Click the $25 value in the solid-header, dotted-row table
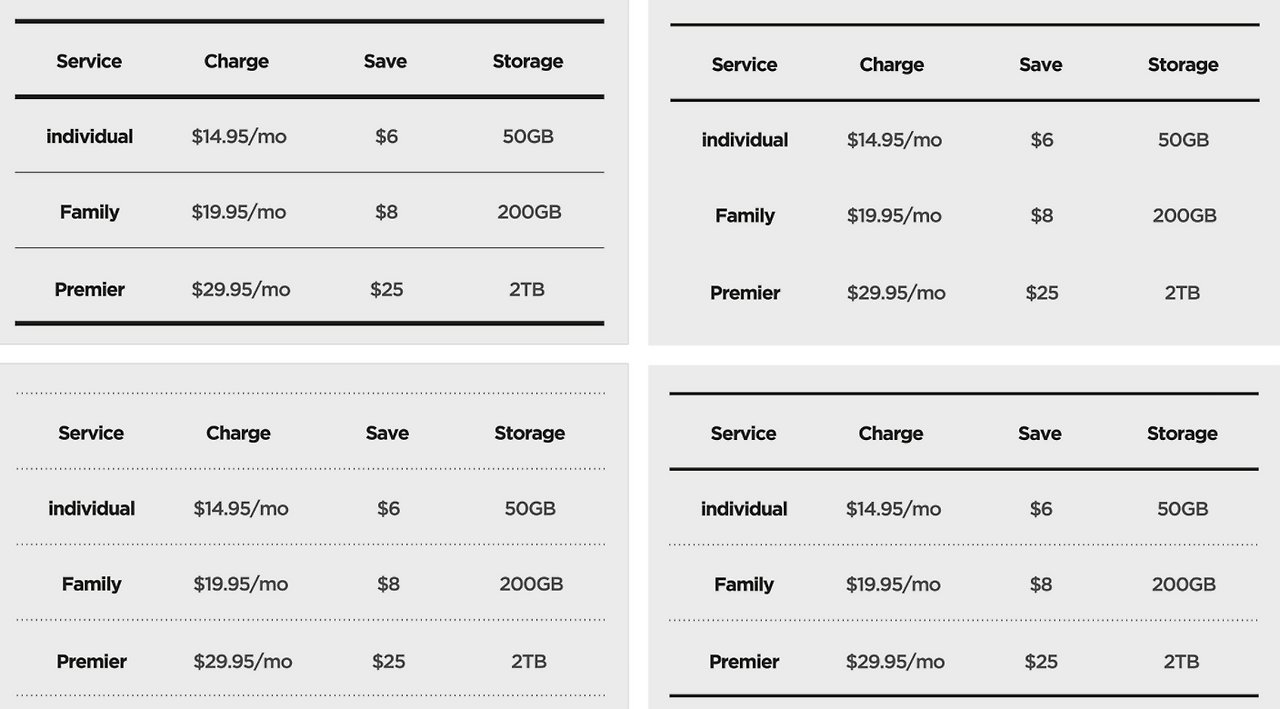 pos(1041,661)
